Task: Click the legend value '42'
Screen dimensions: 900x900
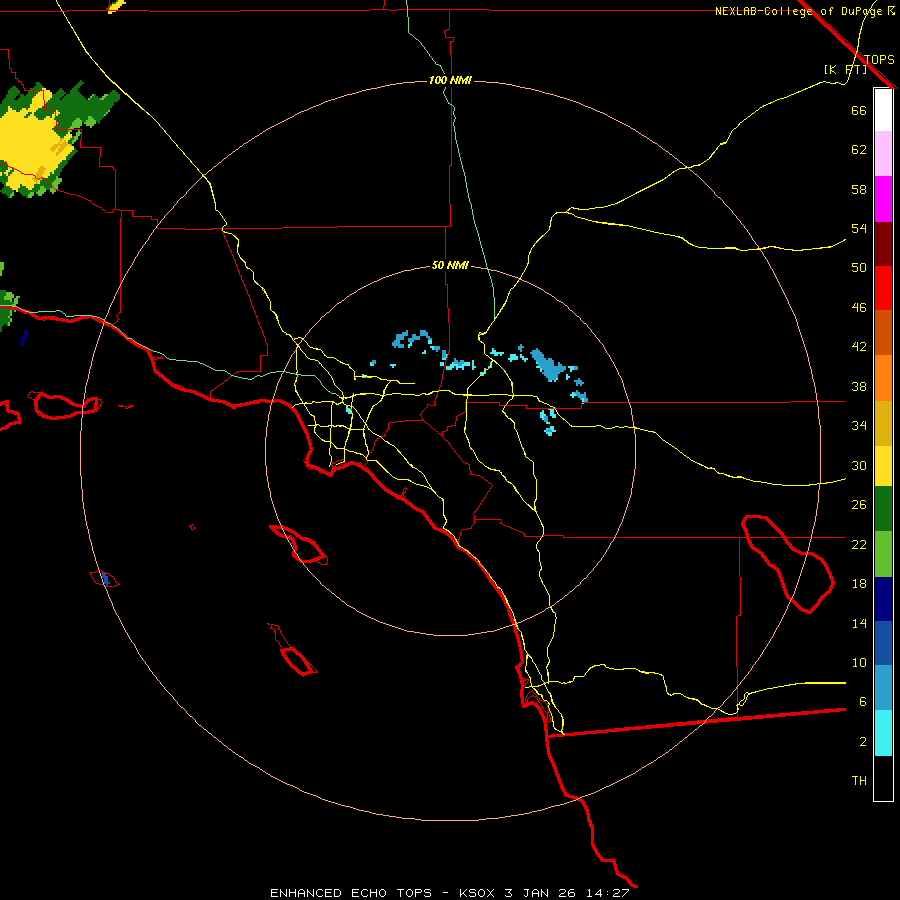Action: (859, 347)
